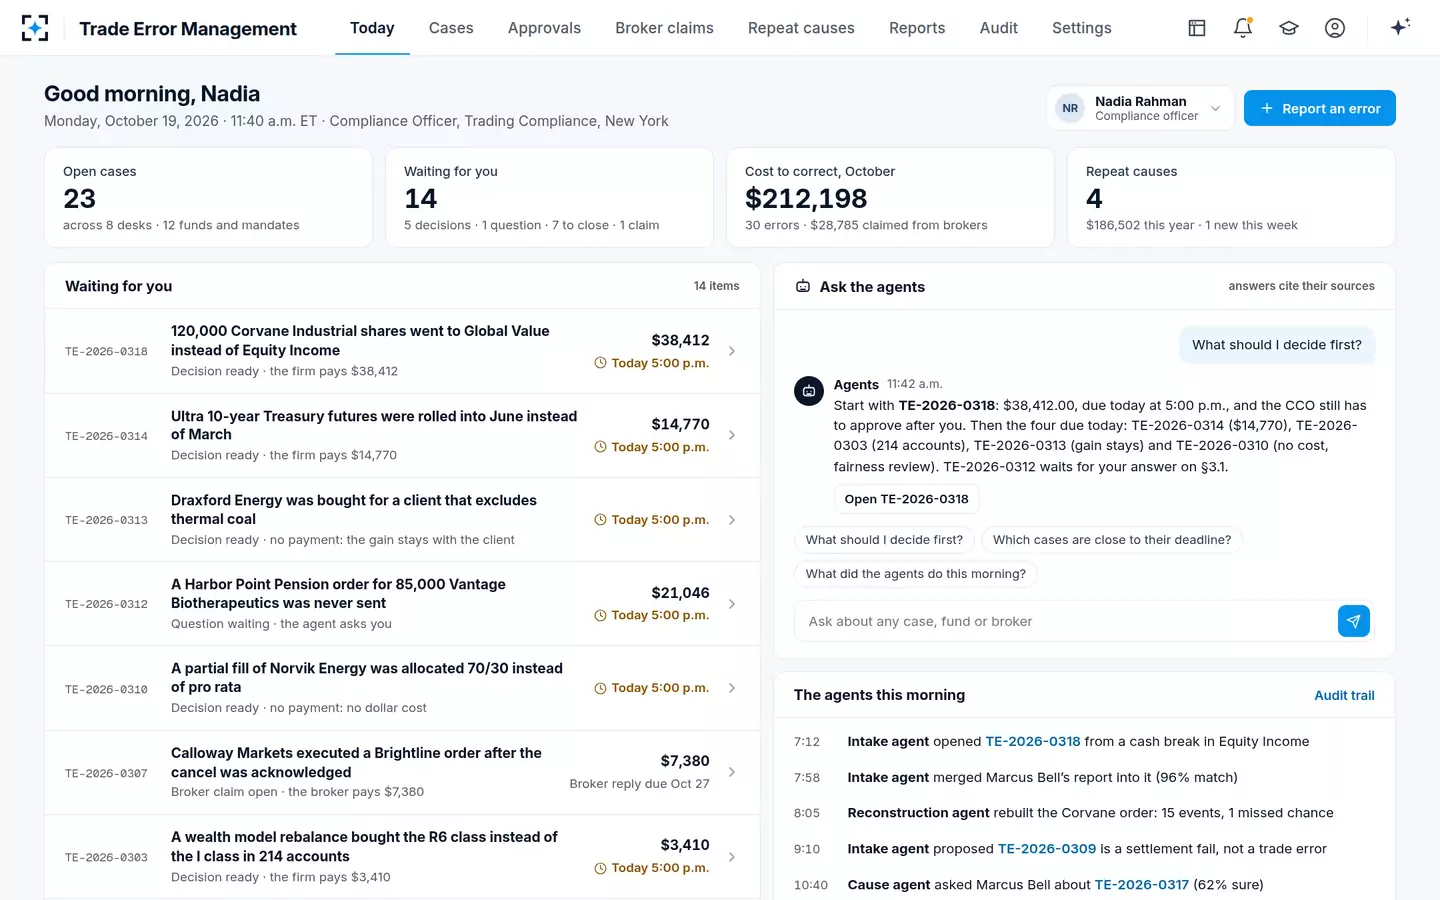1440x900 pixels.
Task: Open the TE-2026-0303 row chevron
Action: pyautogui.click(x=732, y=857)
